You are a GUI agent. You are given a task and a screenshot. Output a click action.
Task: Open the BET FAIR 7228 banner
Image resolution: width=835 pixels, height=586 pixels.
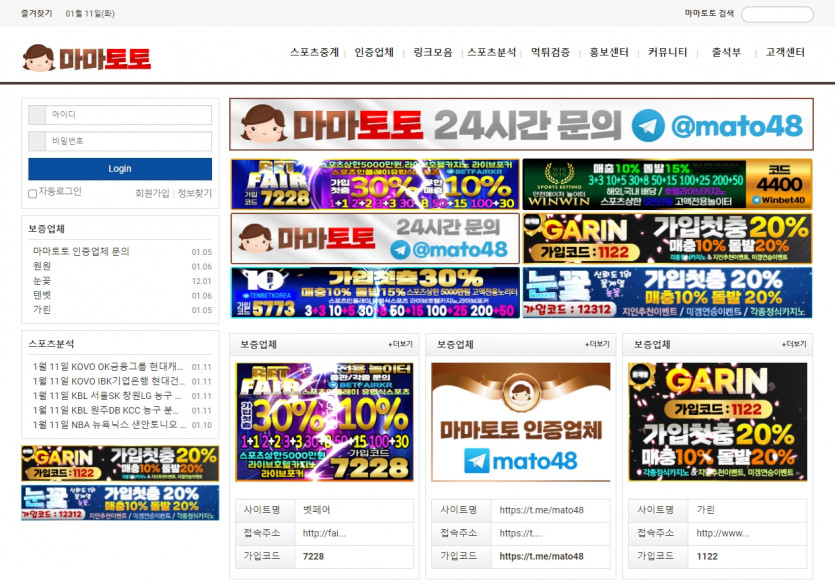tap(375, 185)
